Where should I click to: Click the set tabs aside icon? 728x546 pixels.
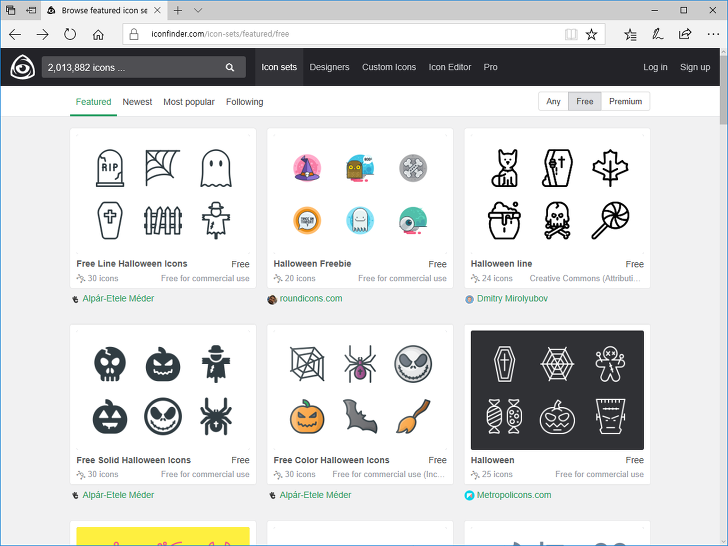[x=31, y=10]
